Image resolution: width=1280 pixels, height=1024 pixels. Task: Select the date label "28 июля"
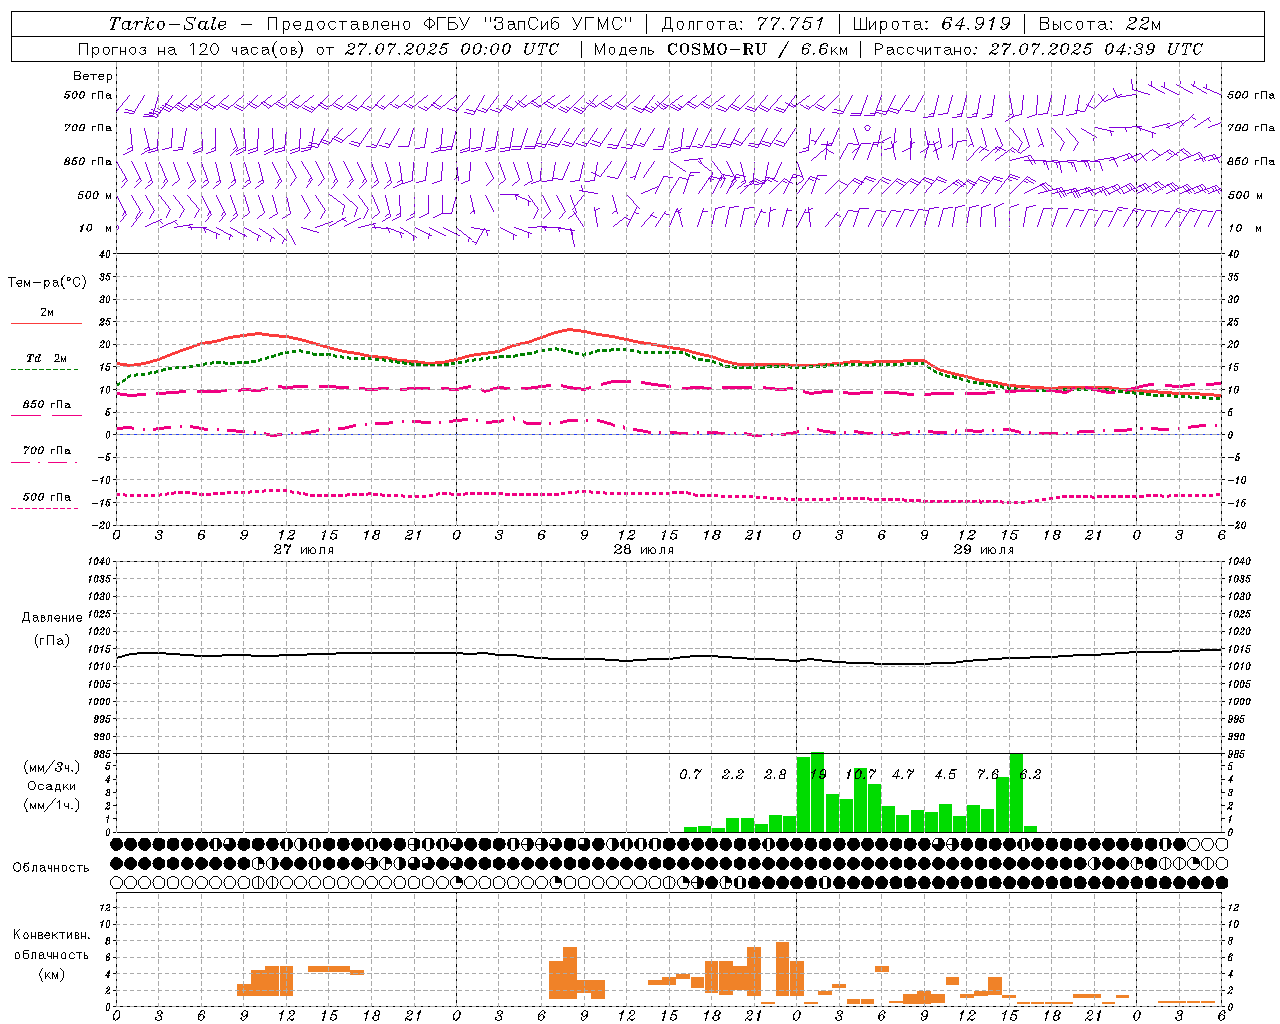tap(644, 549)
